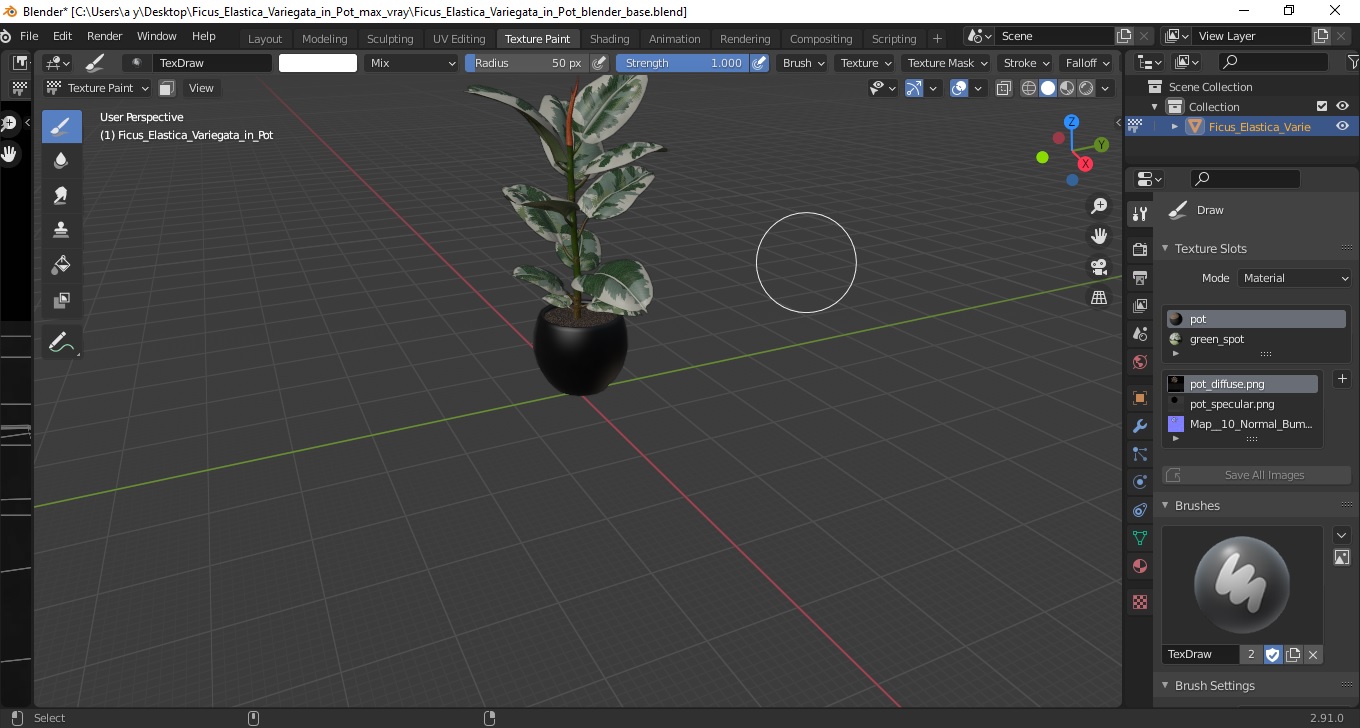Hide the Ficus_Elastica_Varie object in the outliner
1360x728 pixels.
coord(1342,126)
